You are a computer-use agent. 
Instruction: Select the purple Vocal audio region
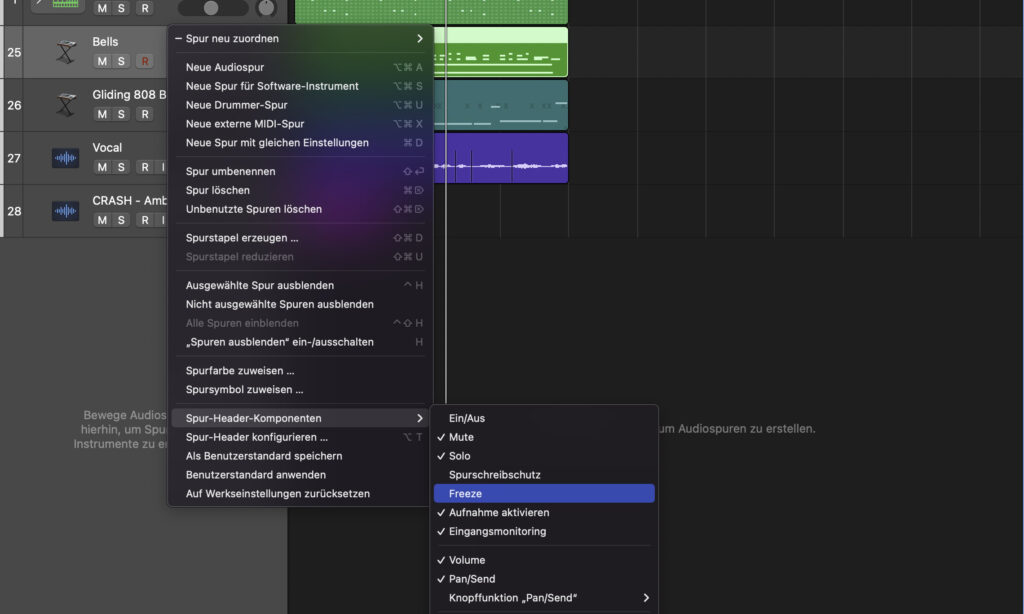pos(500,158)
